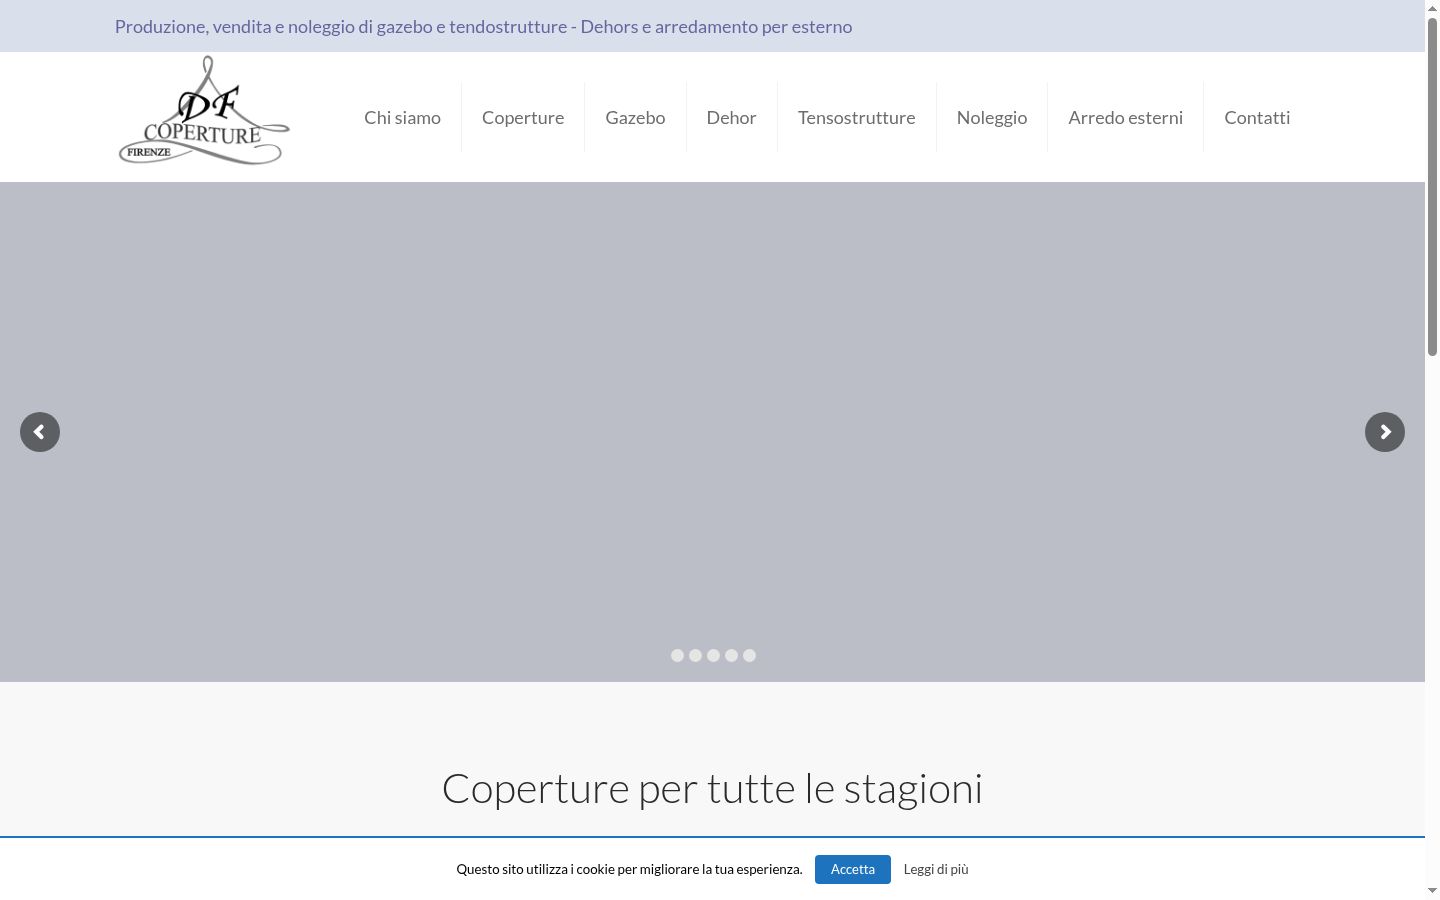Viewport: 1440px width, 900px height.
Task: Open the Noleggio section
Action: click(x=992, y=117)
